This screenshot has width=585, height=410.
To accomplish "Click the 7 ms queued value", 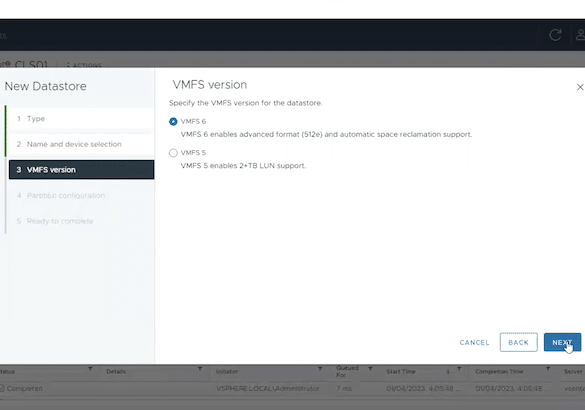I will click(x=344, y=389).
